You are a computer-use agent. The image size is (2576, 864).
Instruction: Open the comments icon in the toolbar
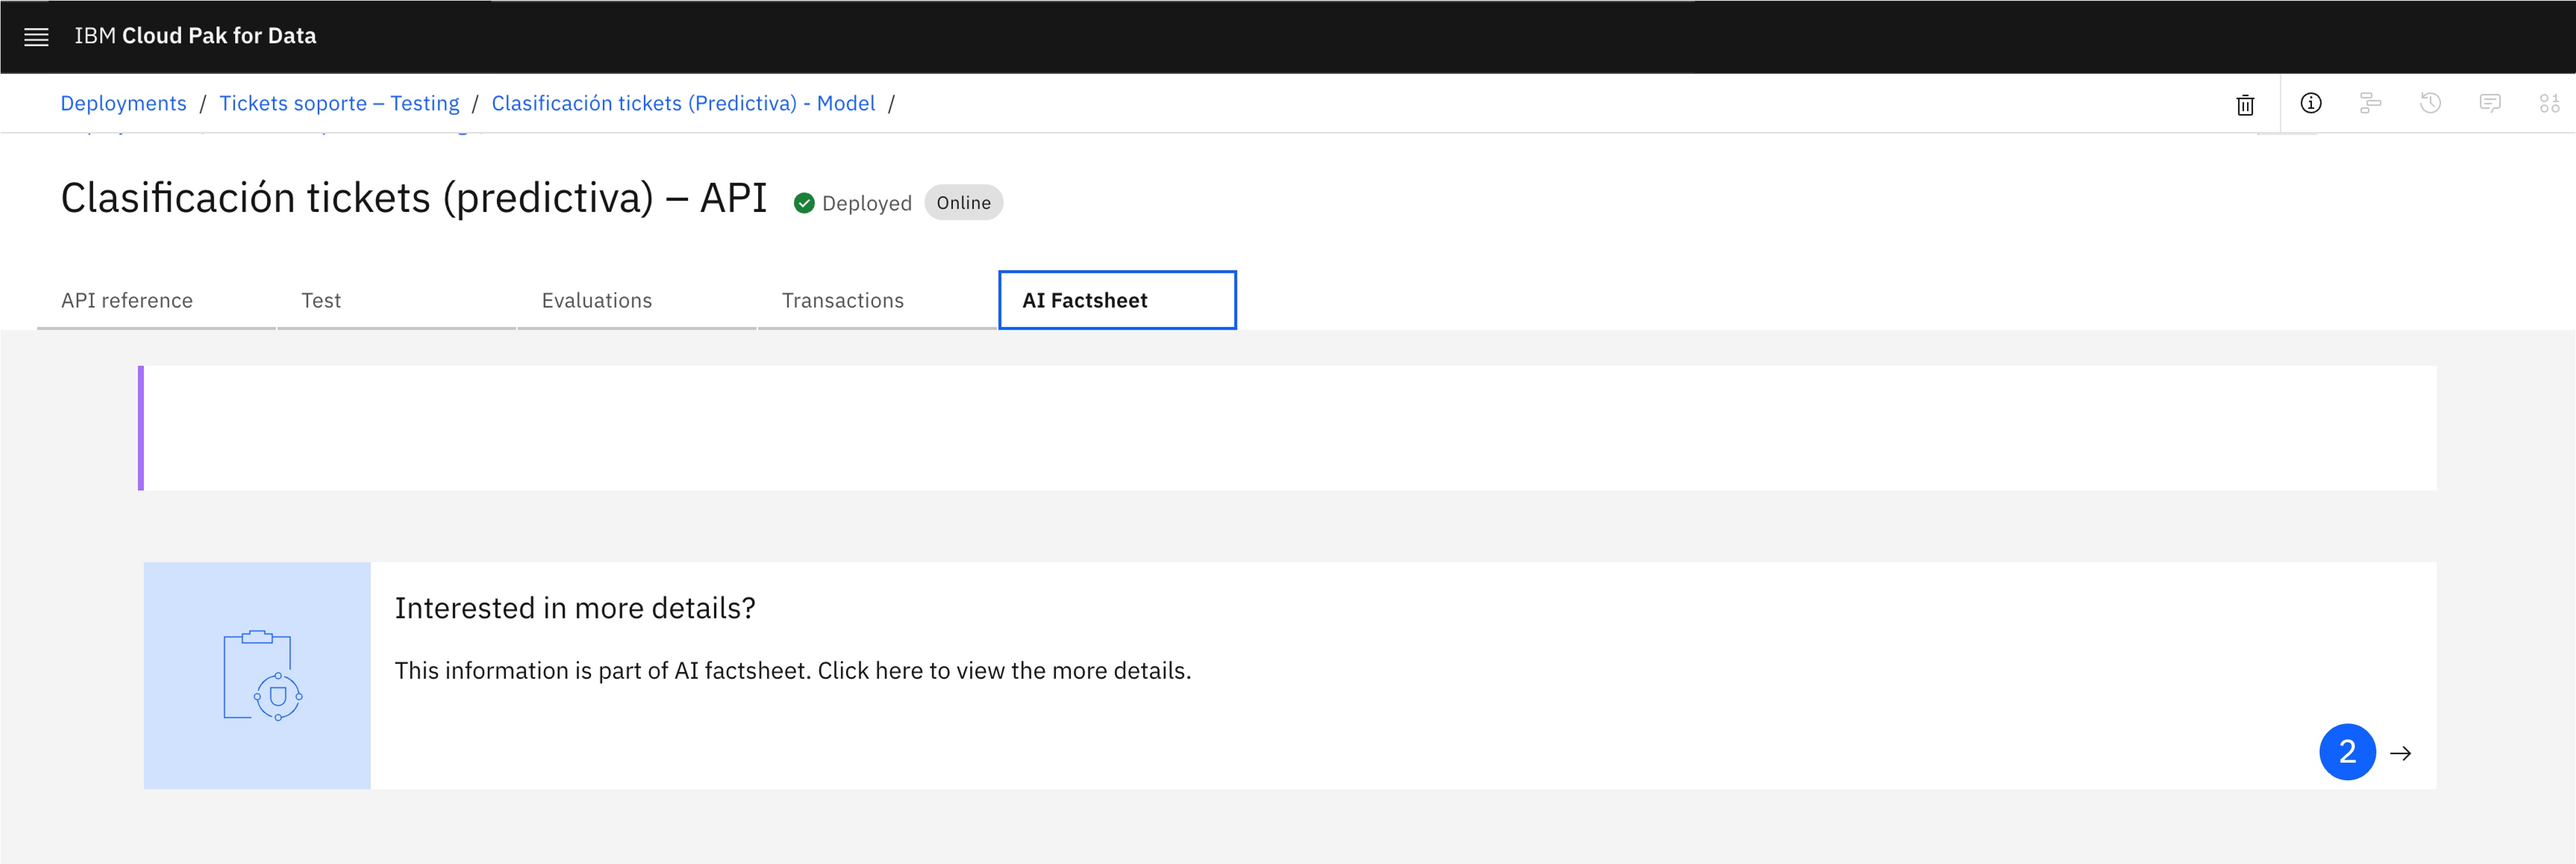coord(2490,103)
